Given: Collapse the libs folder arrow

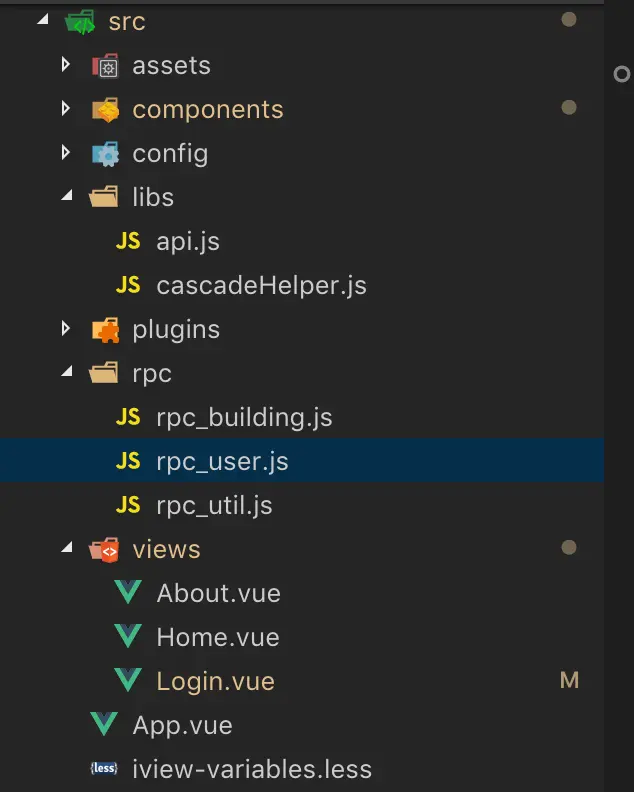Looking at the screenshot, I should (67, 195).
